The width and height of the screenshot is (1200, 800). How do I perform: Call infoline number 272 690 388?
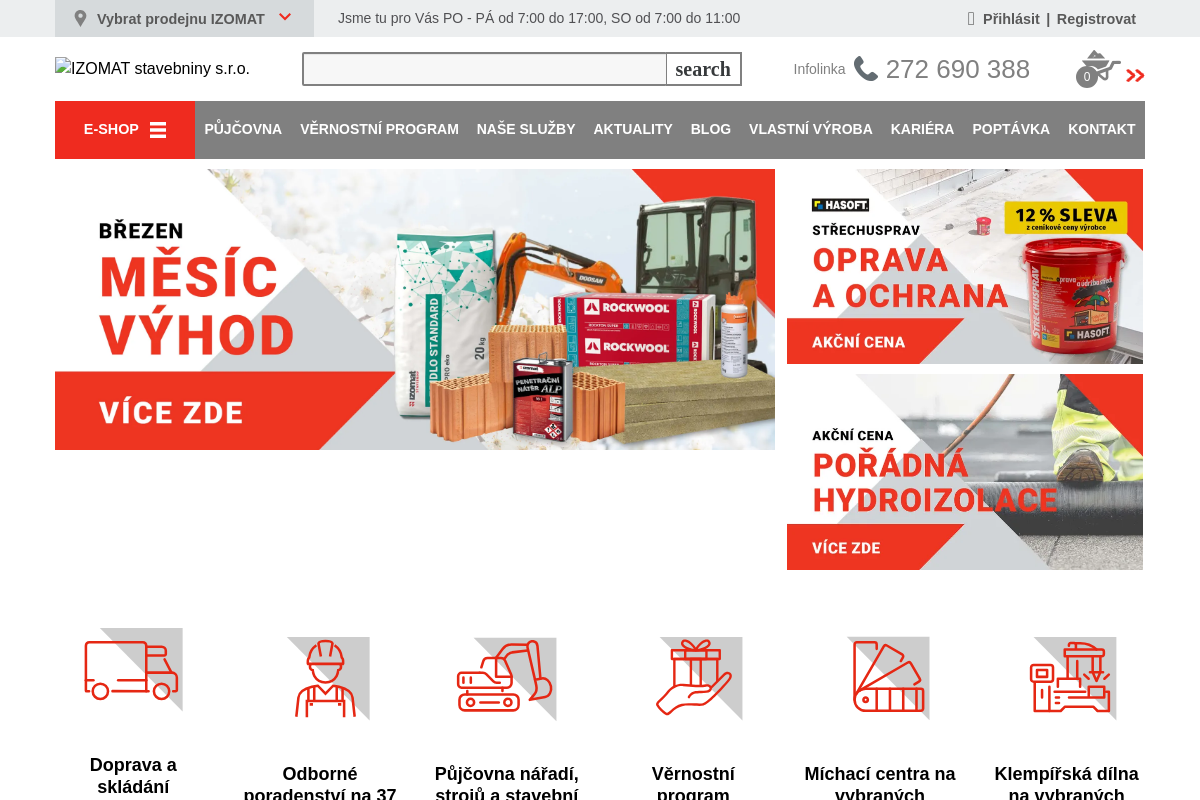(957, 69)
